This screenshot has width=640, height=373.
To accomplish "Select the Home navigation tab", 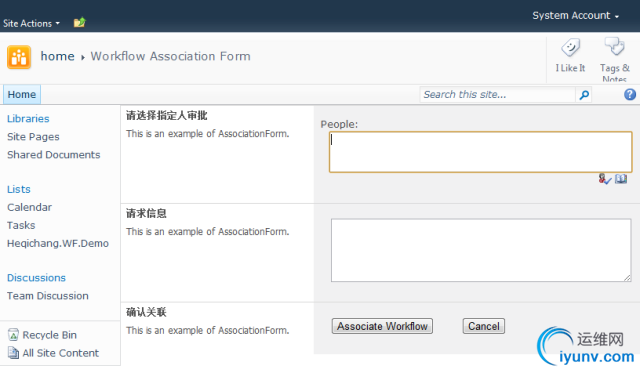I will (22, 95).
